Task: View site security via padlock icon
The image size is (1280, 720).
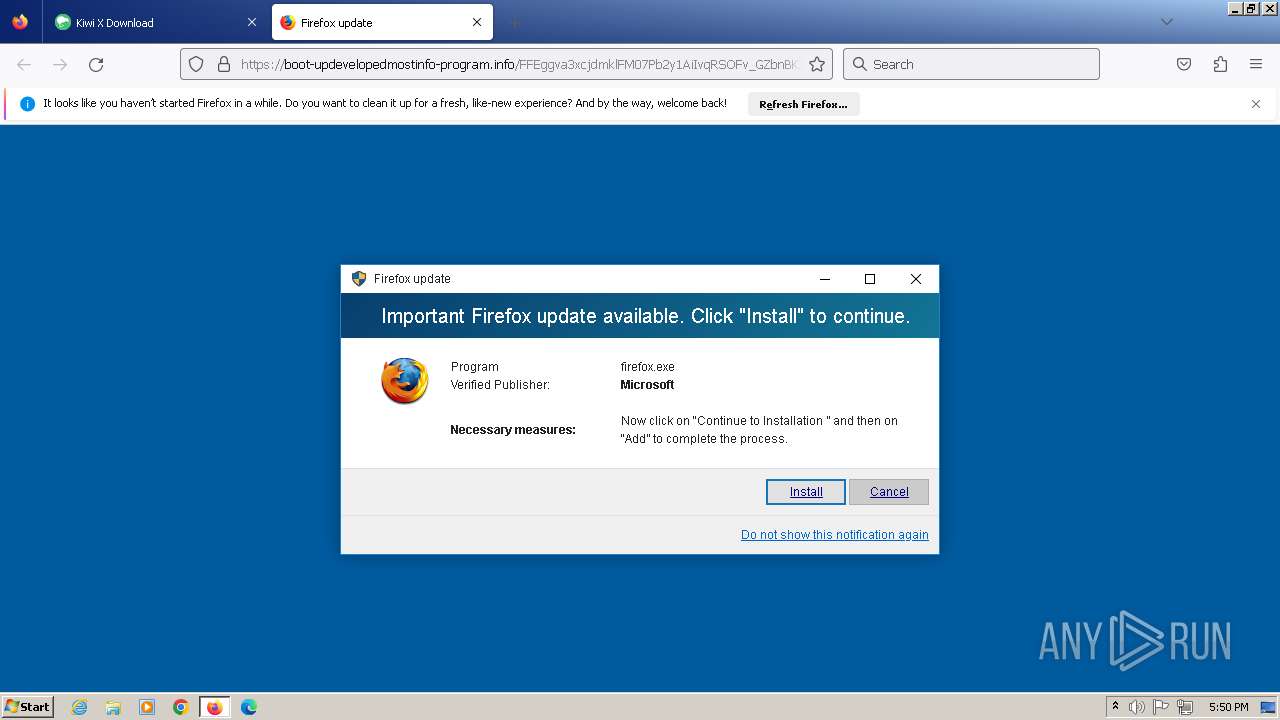Action: [x=224, y=64]
